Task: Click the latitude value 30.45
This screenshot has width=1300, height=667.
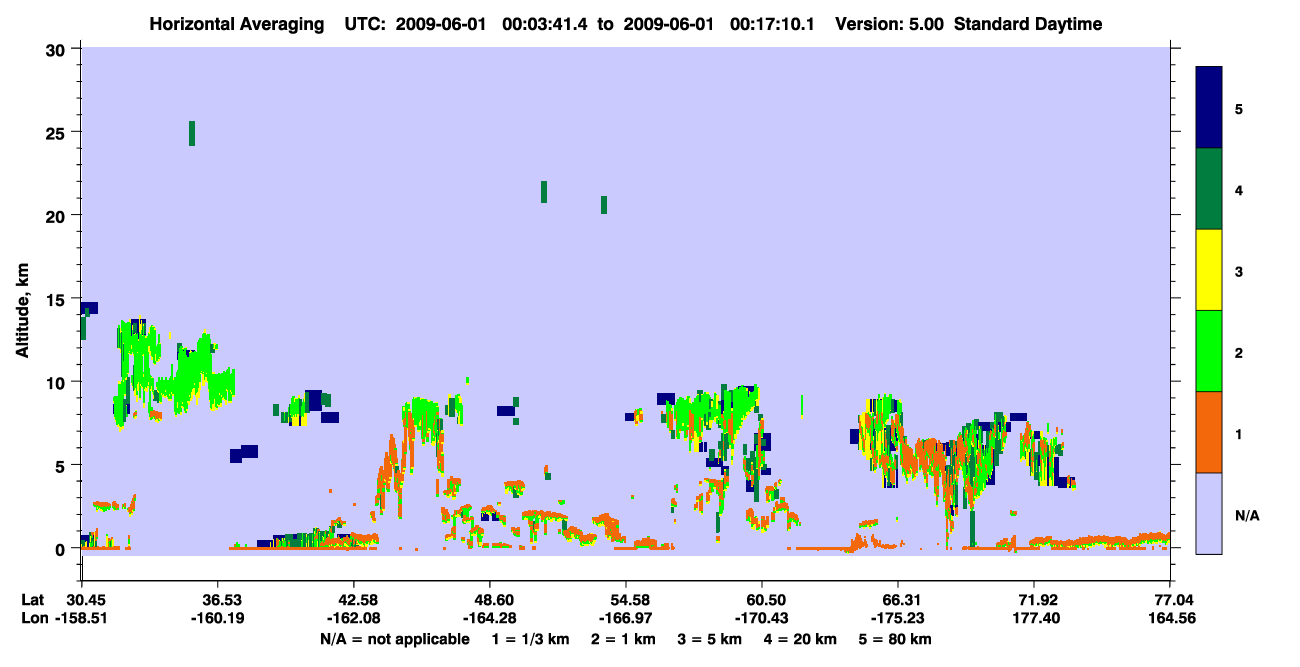Action: tap(87, 600)
